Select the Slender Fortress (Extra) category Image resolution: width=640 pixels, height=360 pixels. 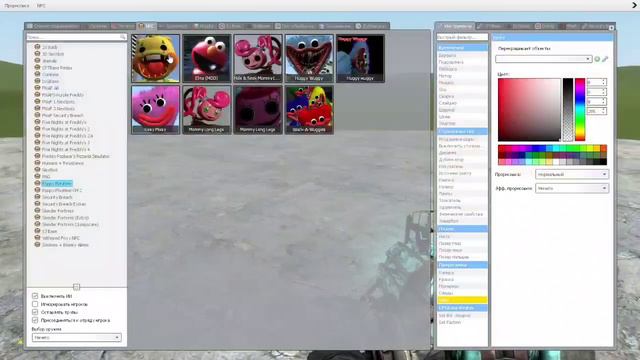click(x=65, y=218)
